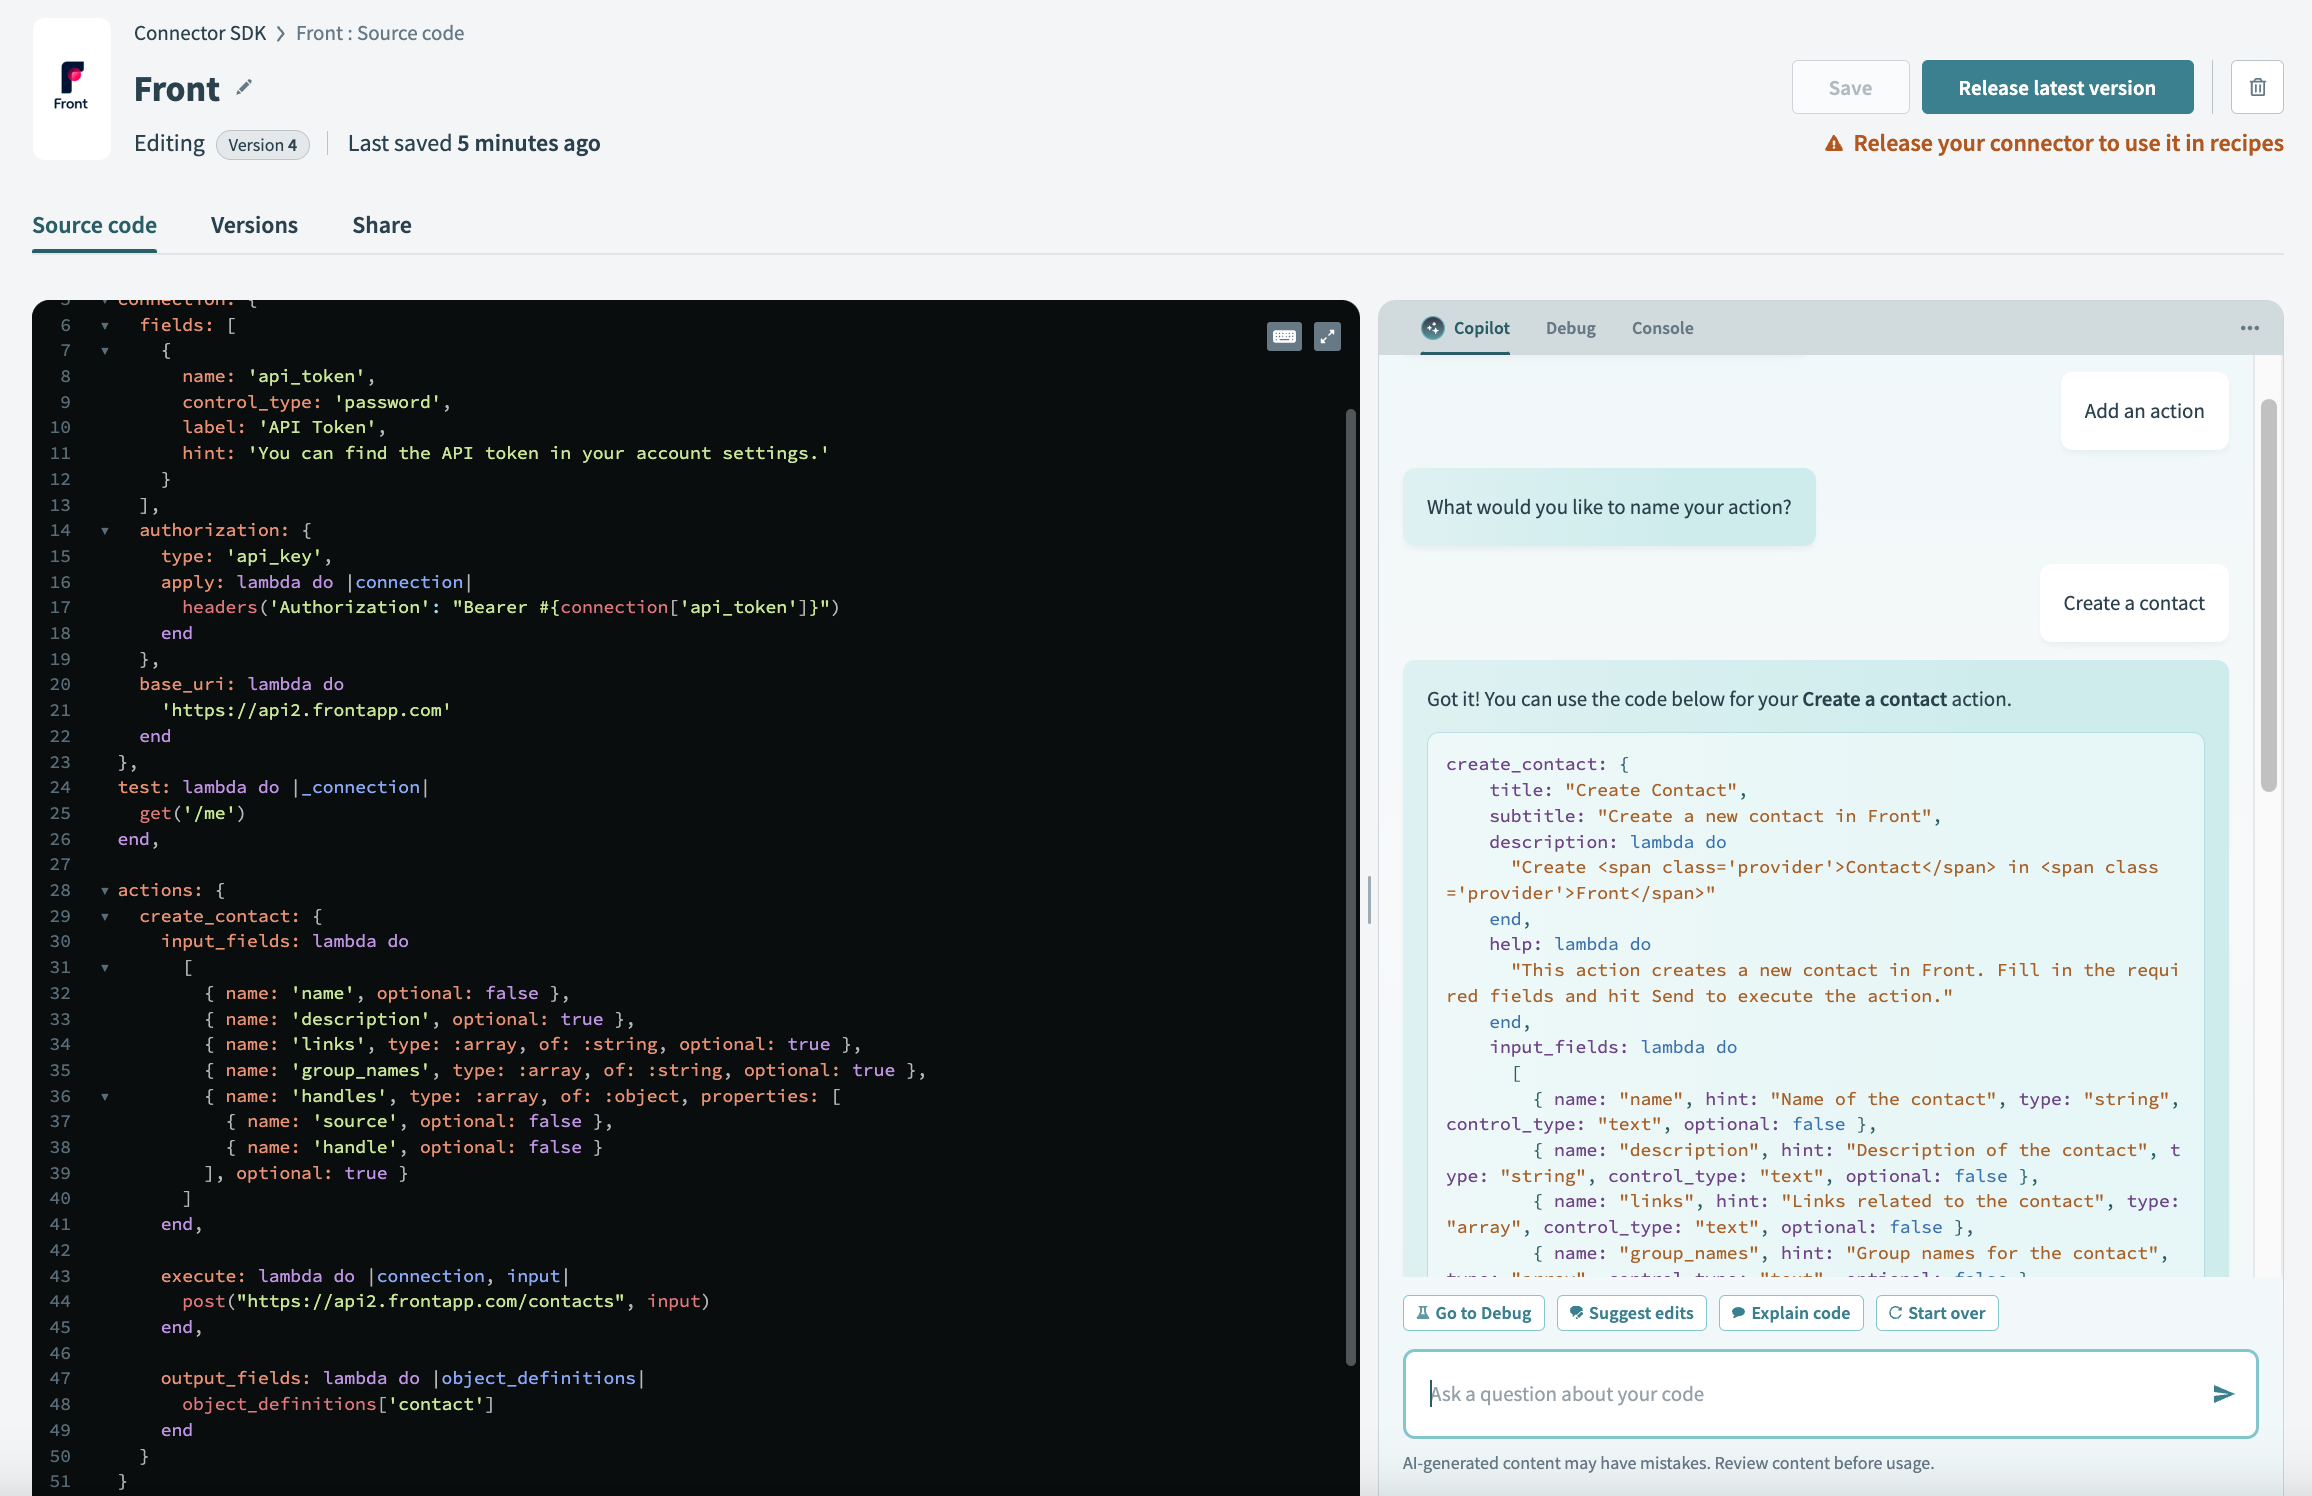Collapse the authorization block at line 14
This screenshot has width=2312, height=1496.
(x=105, y=530)
